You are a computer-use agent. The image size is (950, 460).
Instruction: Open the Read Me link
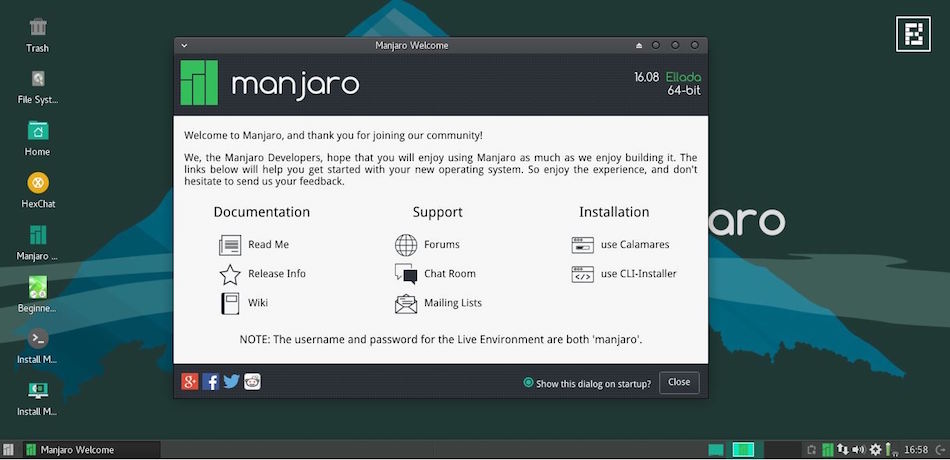[x=268, y=245]
